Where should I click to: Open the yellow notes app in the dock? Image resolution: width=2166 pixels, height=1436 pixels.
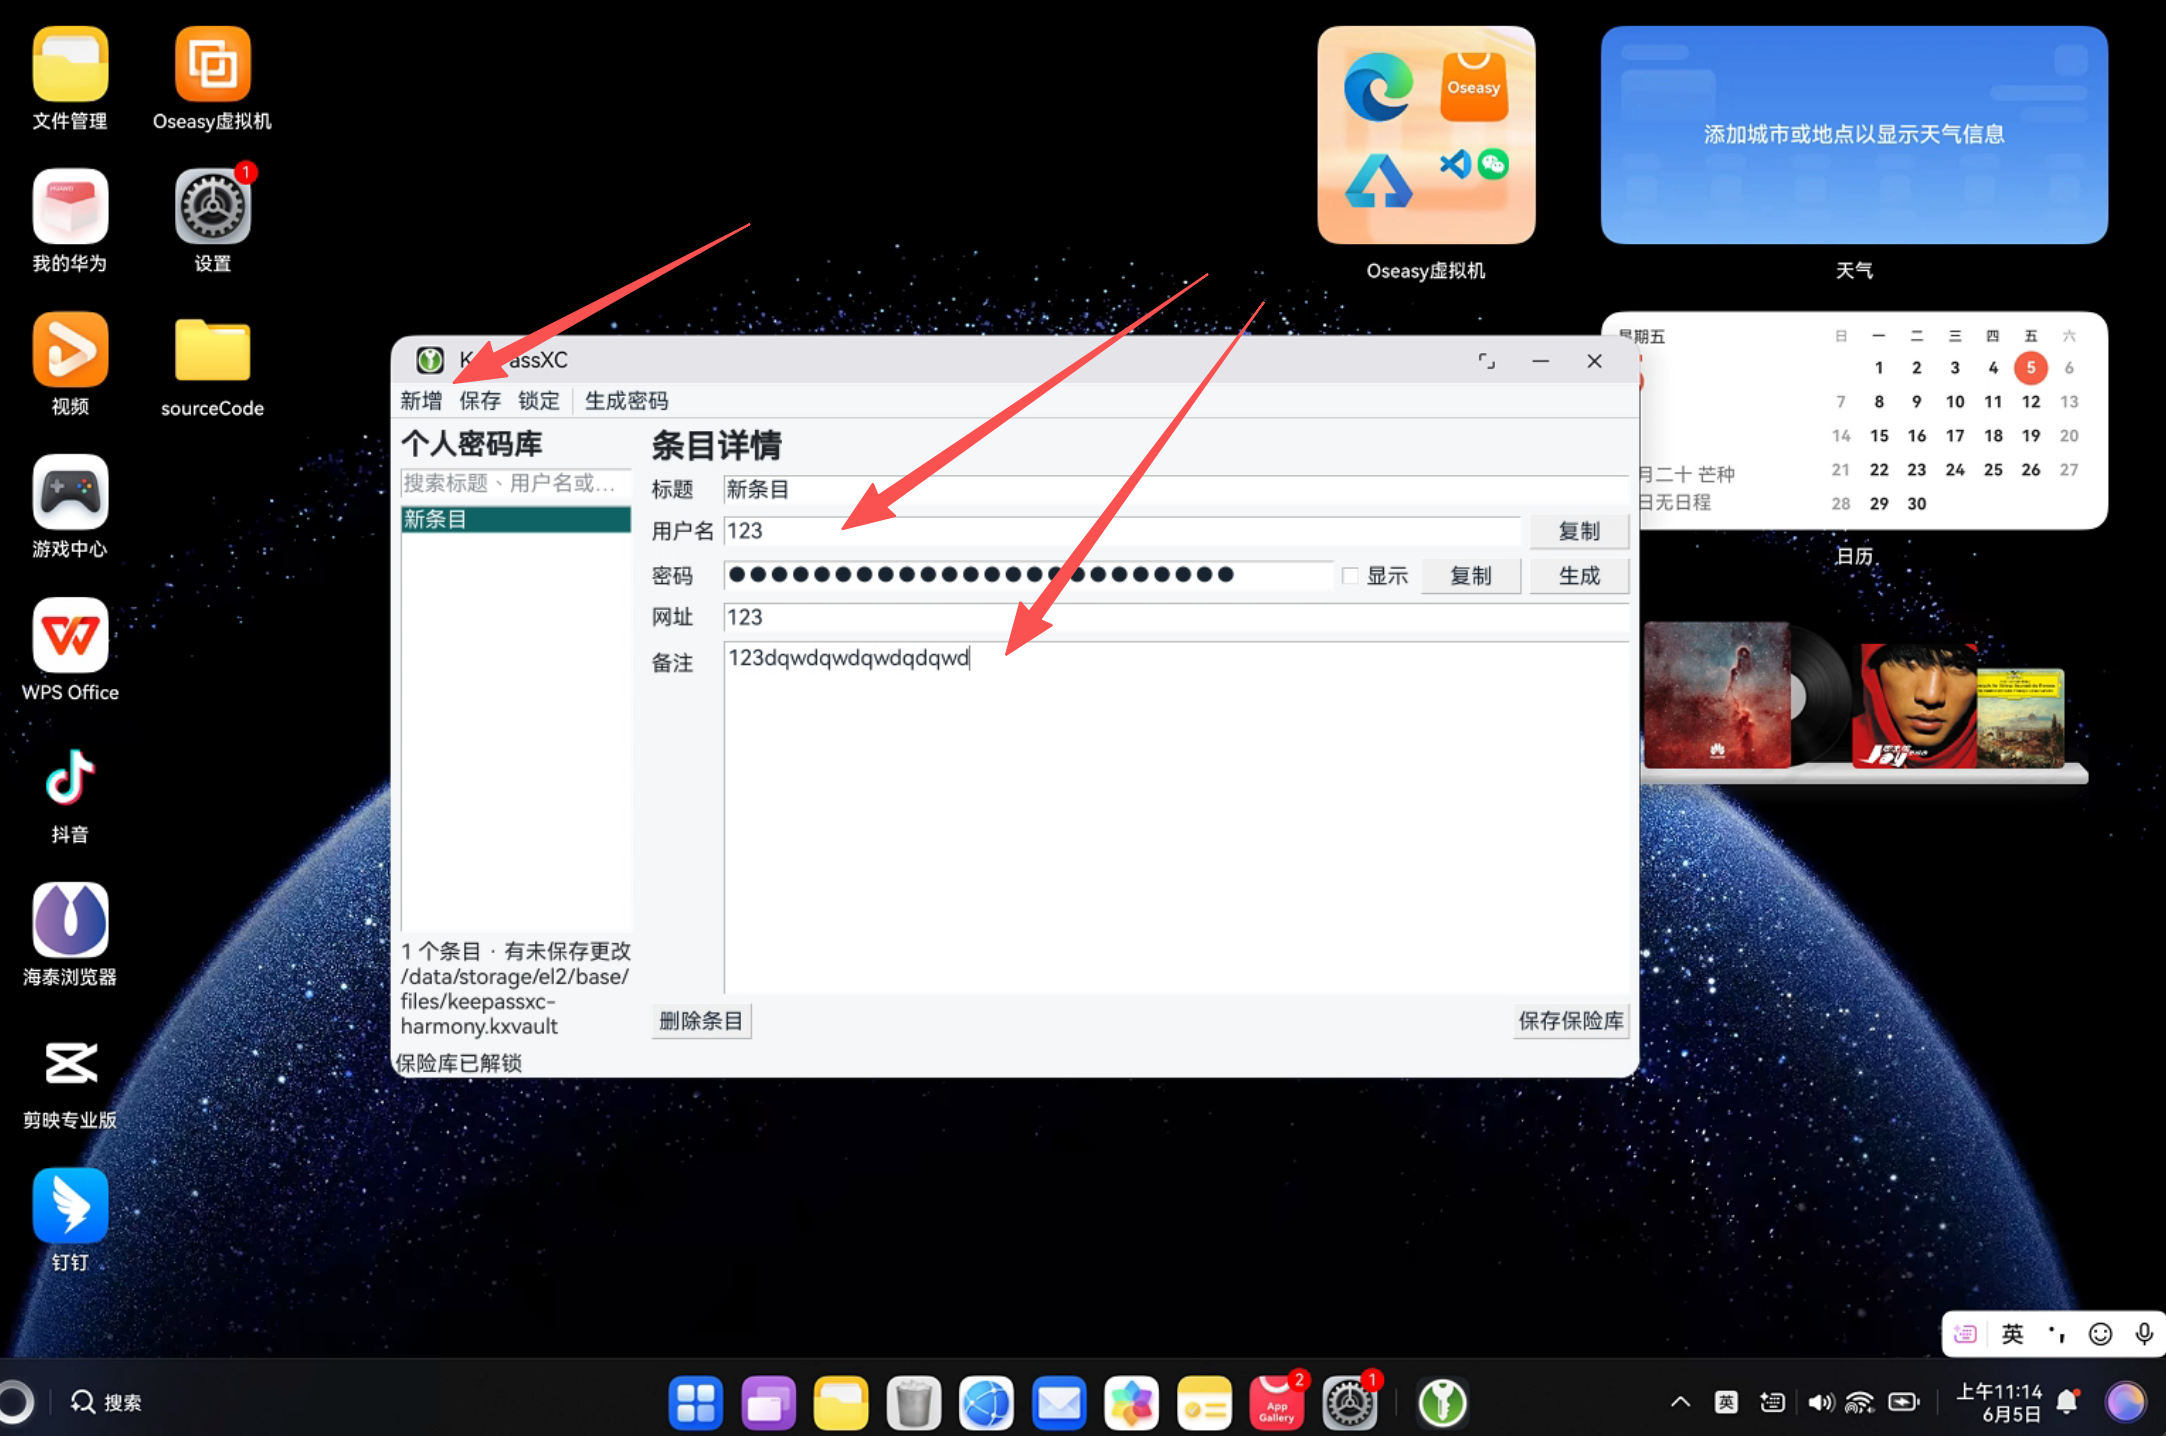[x=1204, y=1403]
